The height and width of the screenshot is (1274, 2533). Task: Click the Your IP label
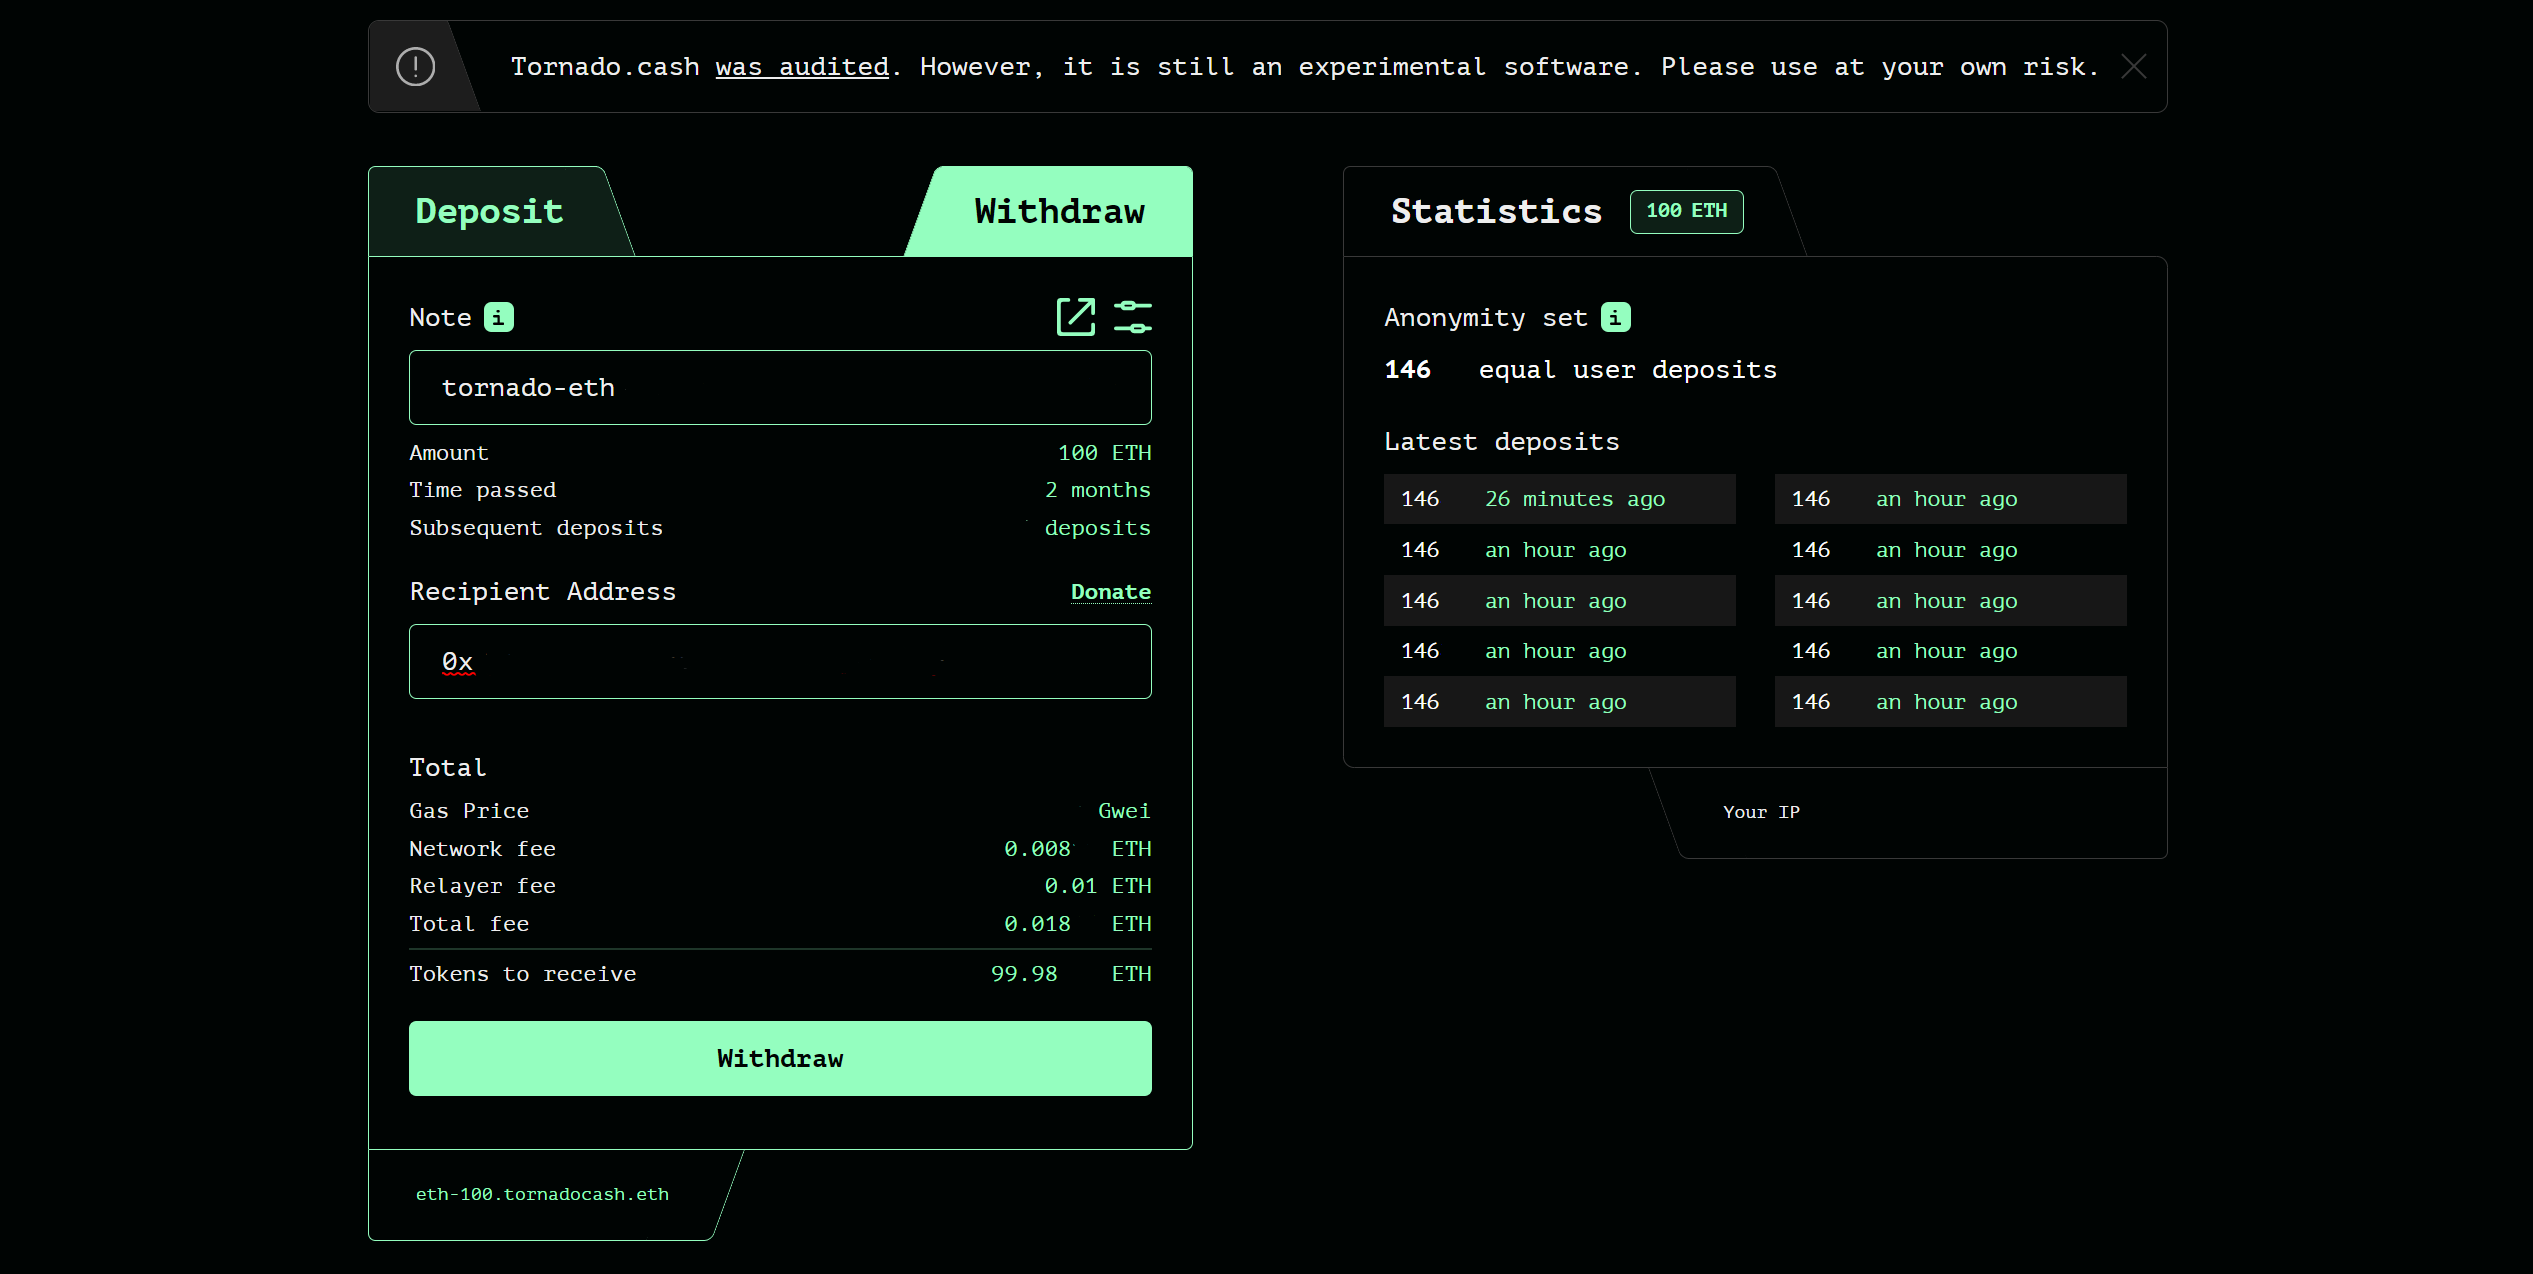[x=1761, y=812]
